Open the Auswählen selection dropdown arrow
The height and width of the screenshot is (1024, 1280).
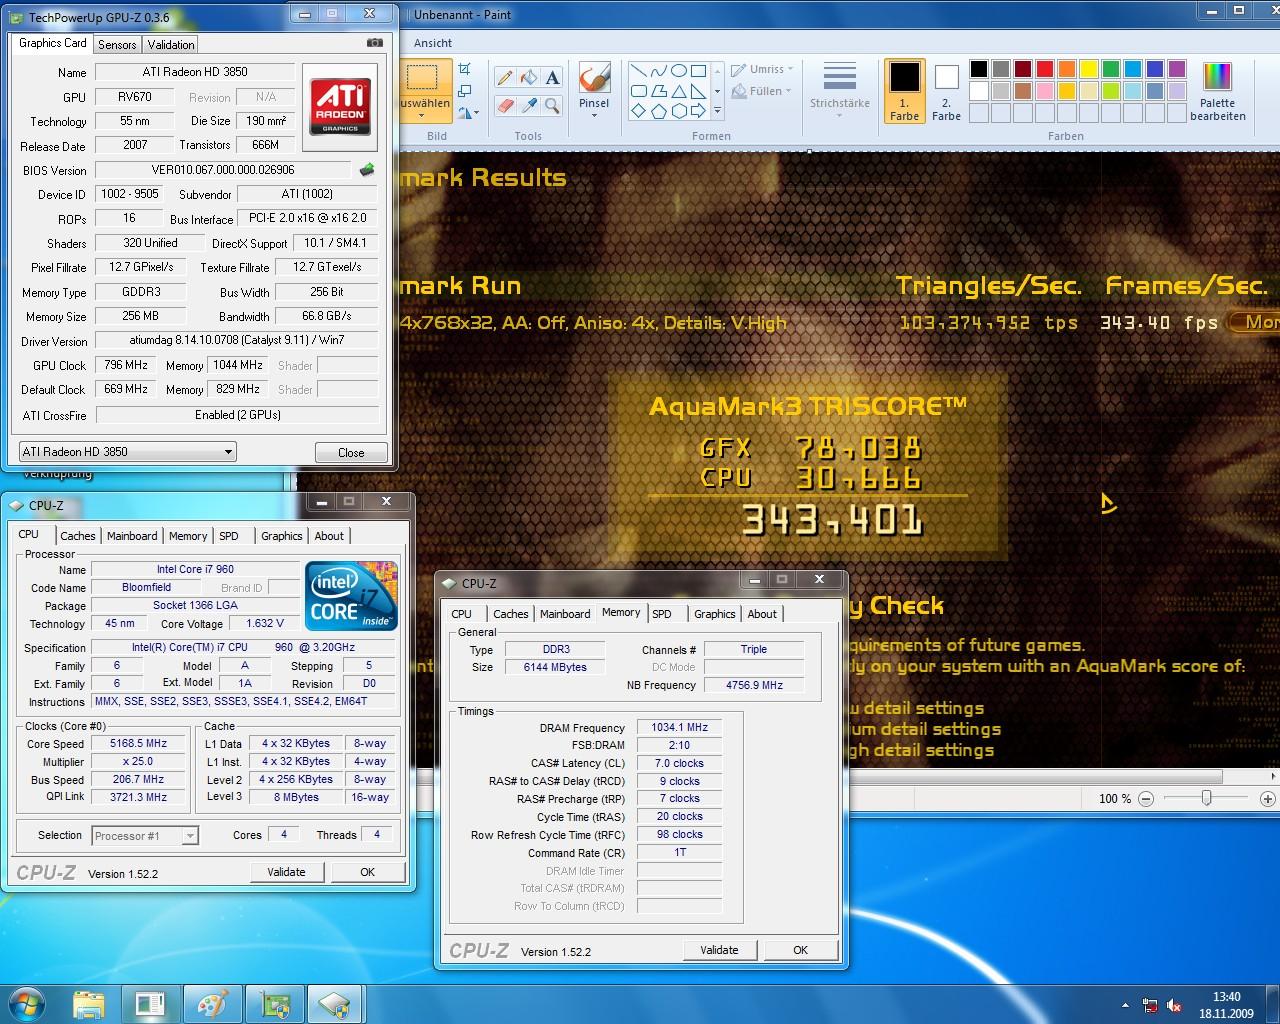(421, 116)
